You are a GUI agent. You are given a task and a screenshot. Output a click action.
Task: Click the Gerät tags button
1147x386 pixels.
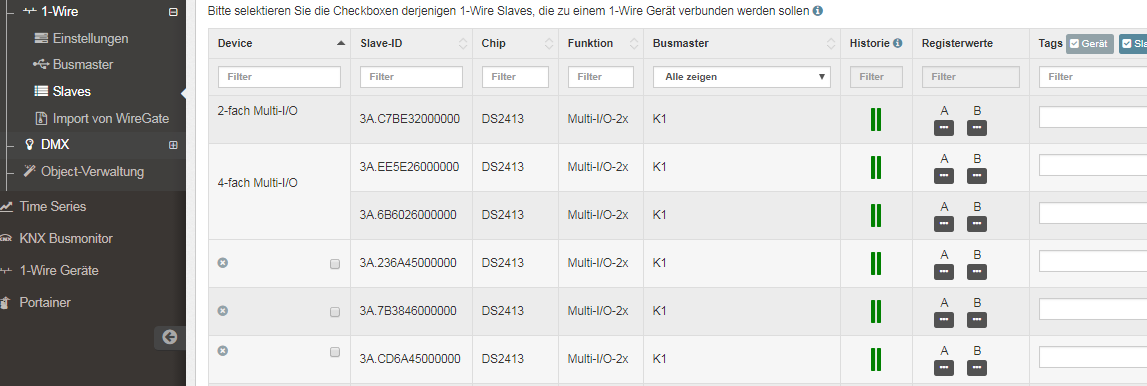1090,44
